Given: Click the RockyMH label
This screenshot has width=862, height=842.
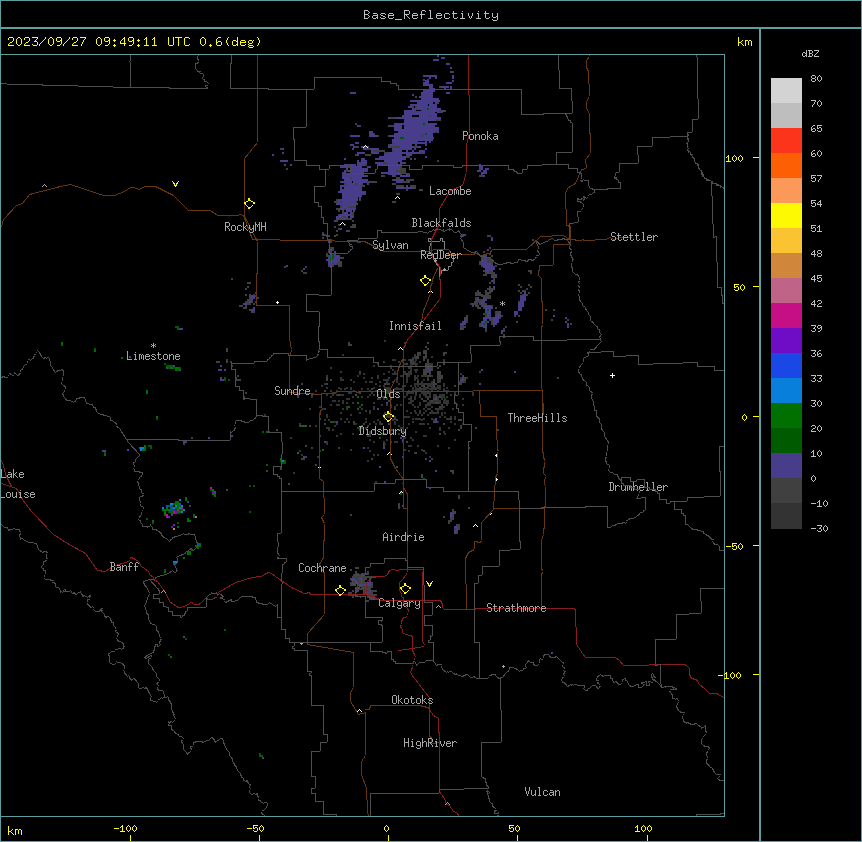Looking at the screenshot, I should point(245,227).
